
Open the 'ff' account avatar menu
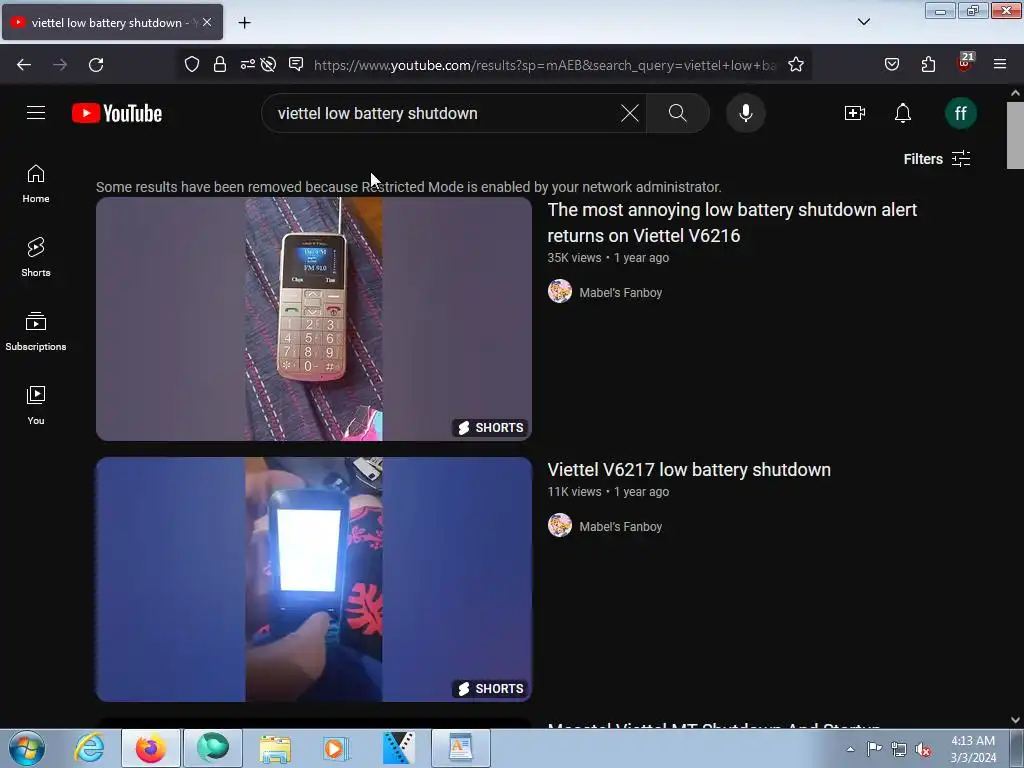961,113
